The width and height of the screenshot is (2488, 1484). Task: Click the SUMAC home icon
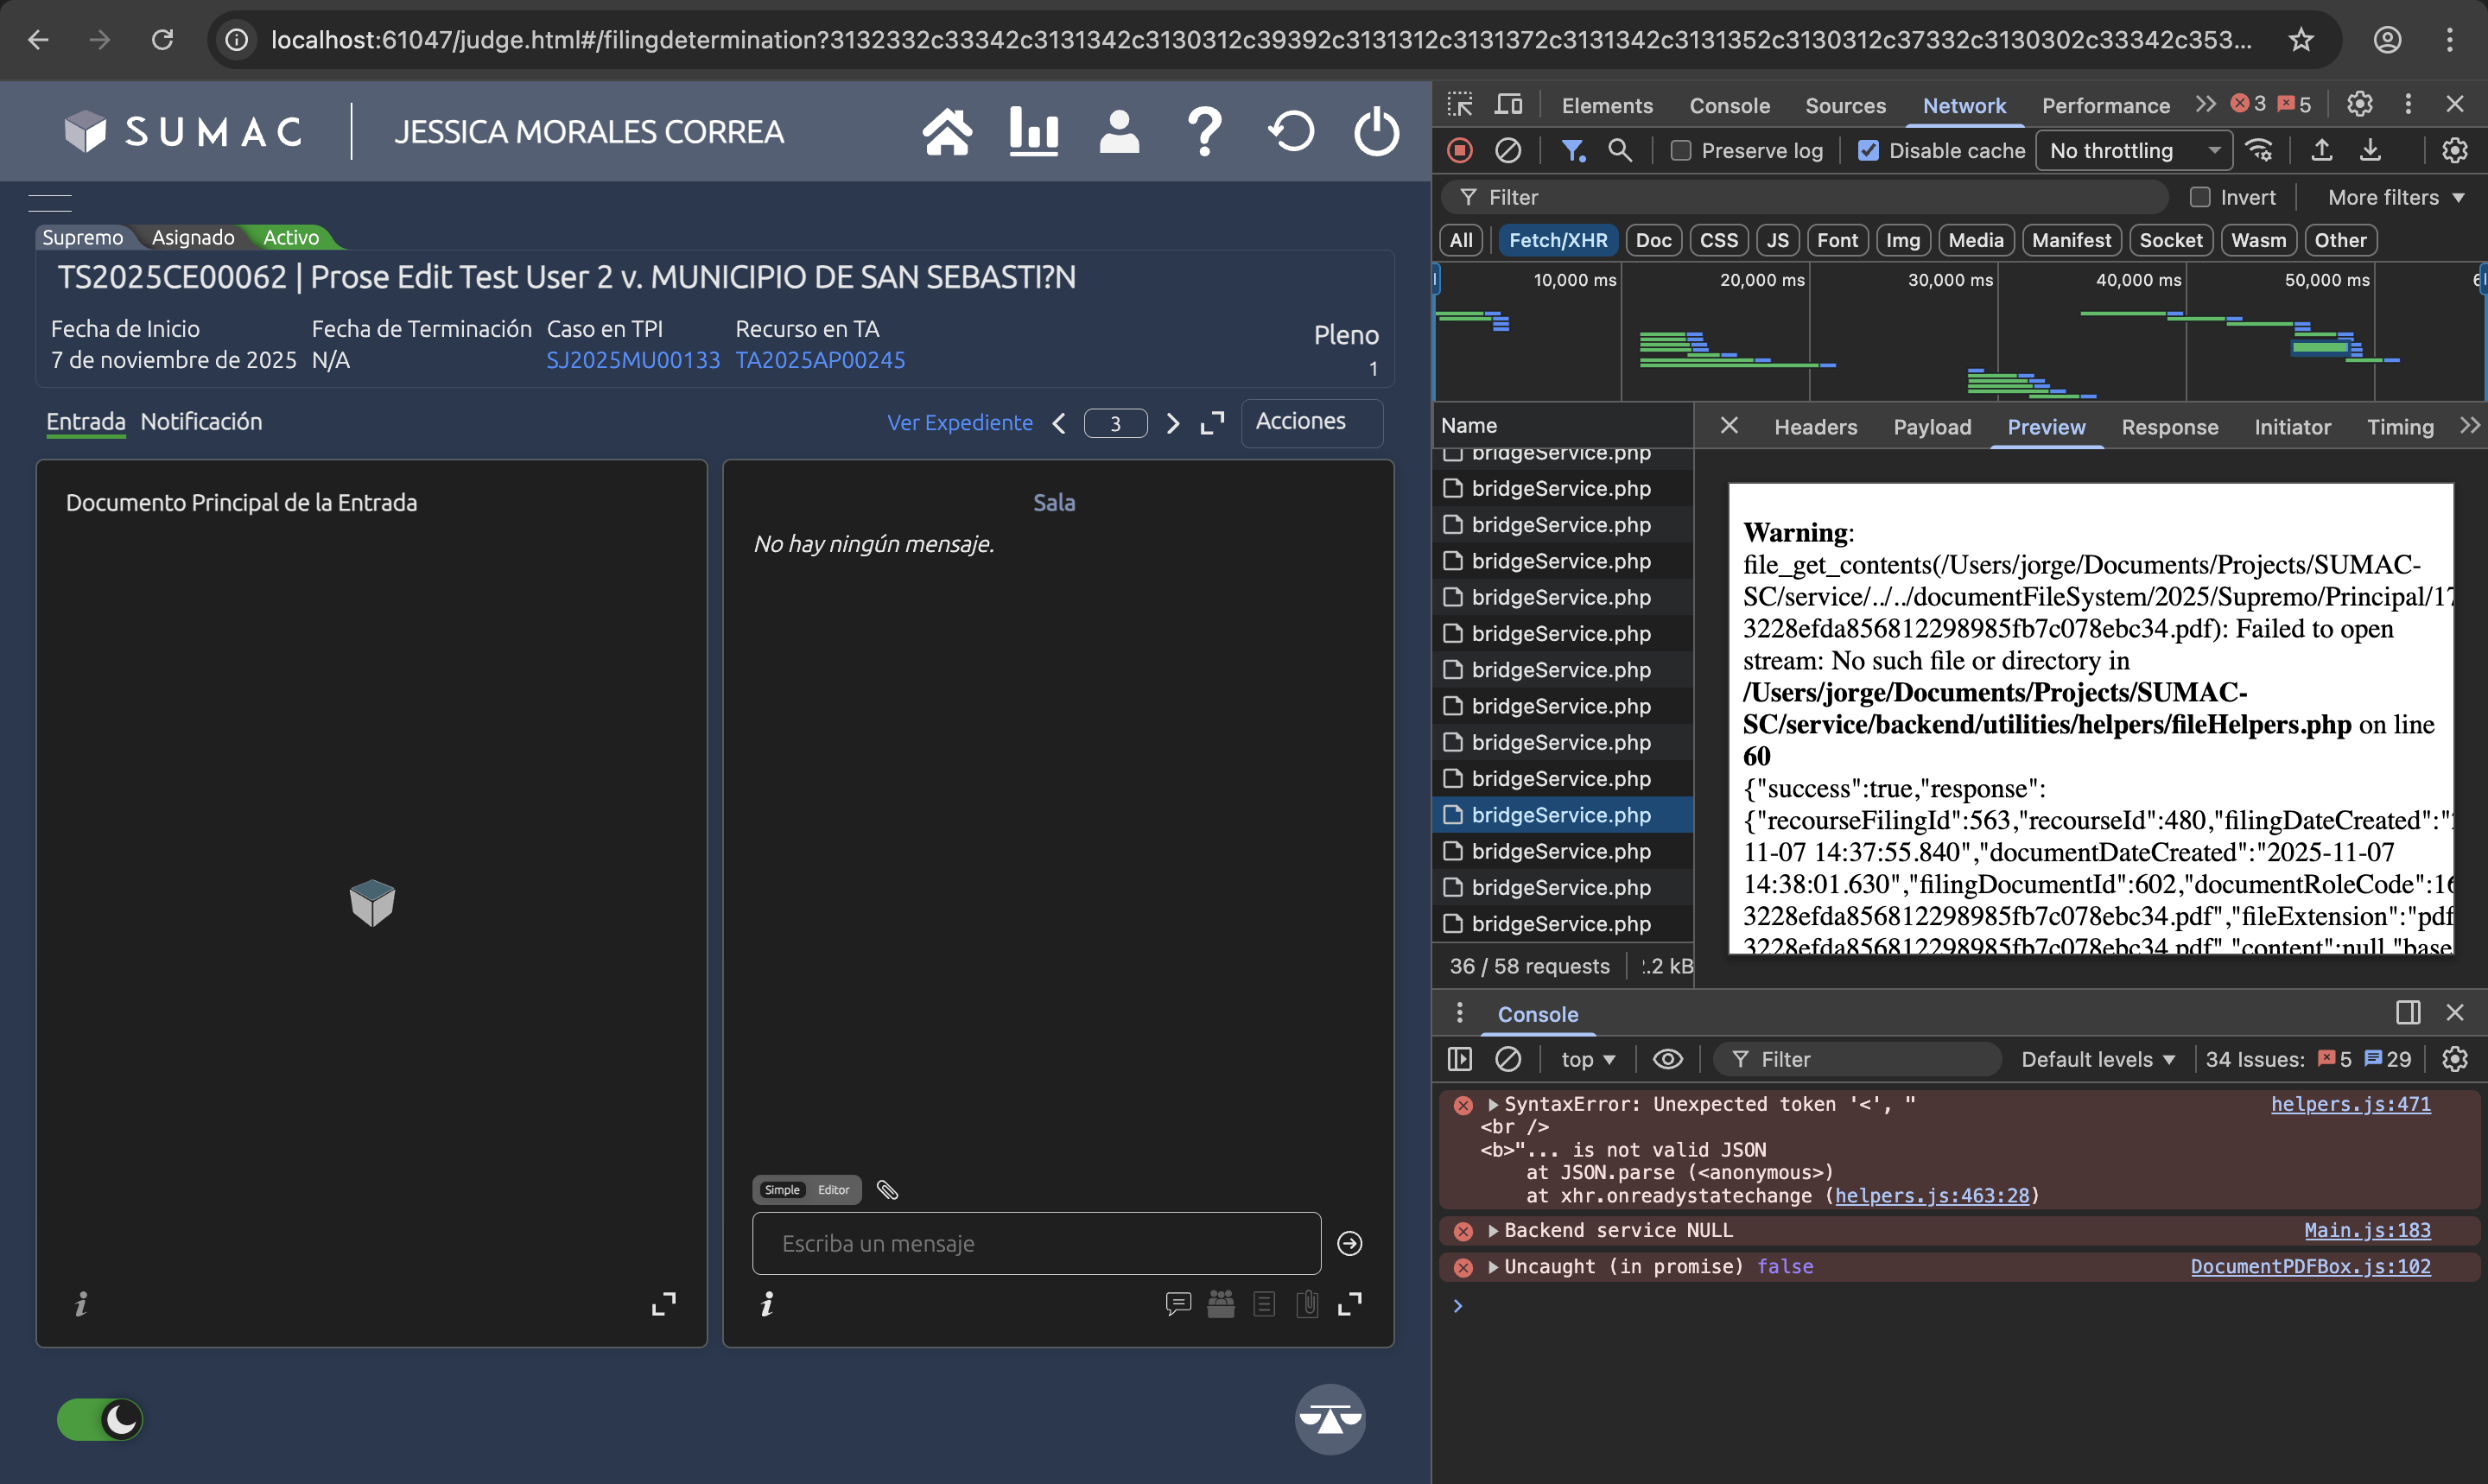point(946,132)
